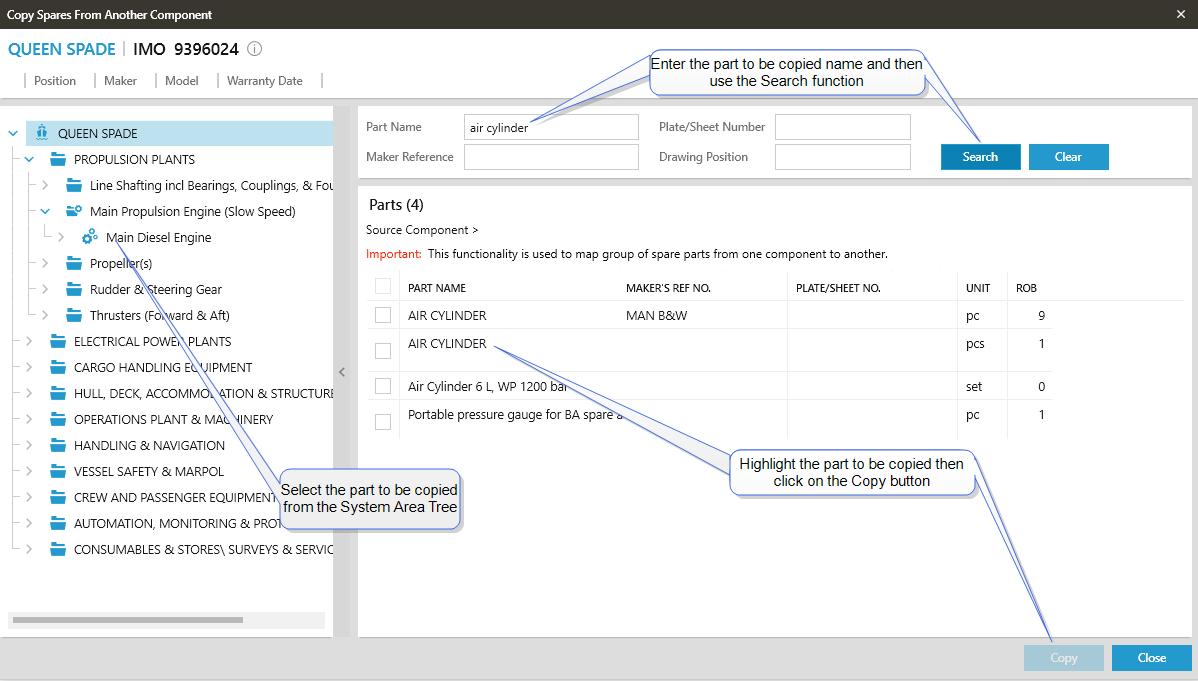Expand the HANDLING & NAVIGATION node

[x=29, y=445]
